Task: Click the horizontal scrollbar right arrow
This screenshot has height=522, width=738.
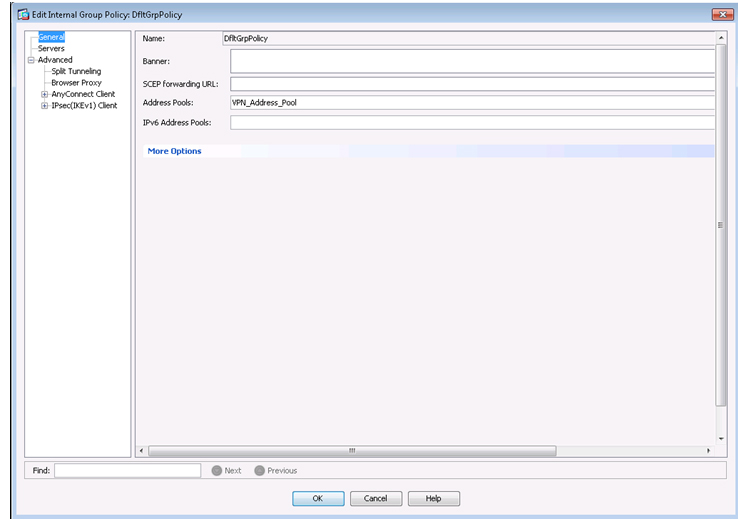Action: click(x=708, y=451)
